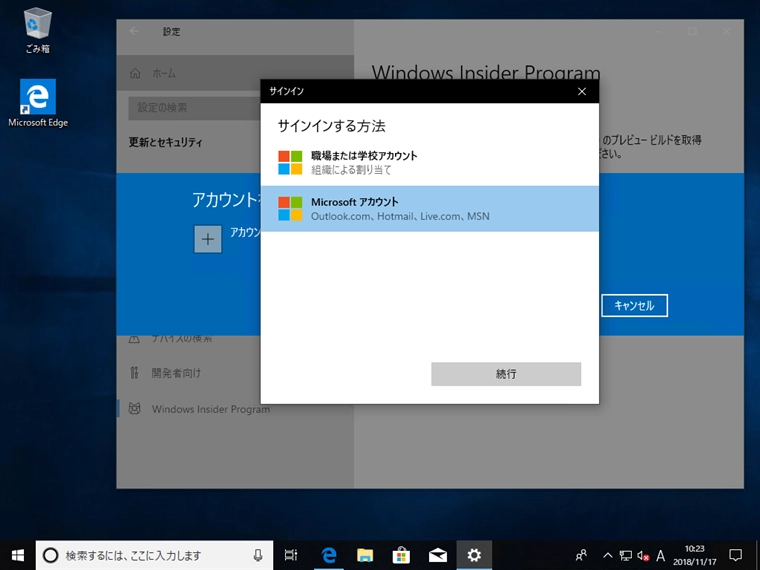760x570 pixels.
Task: Open the Action Center notification icon
Action: pos(735,555)
